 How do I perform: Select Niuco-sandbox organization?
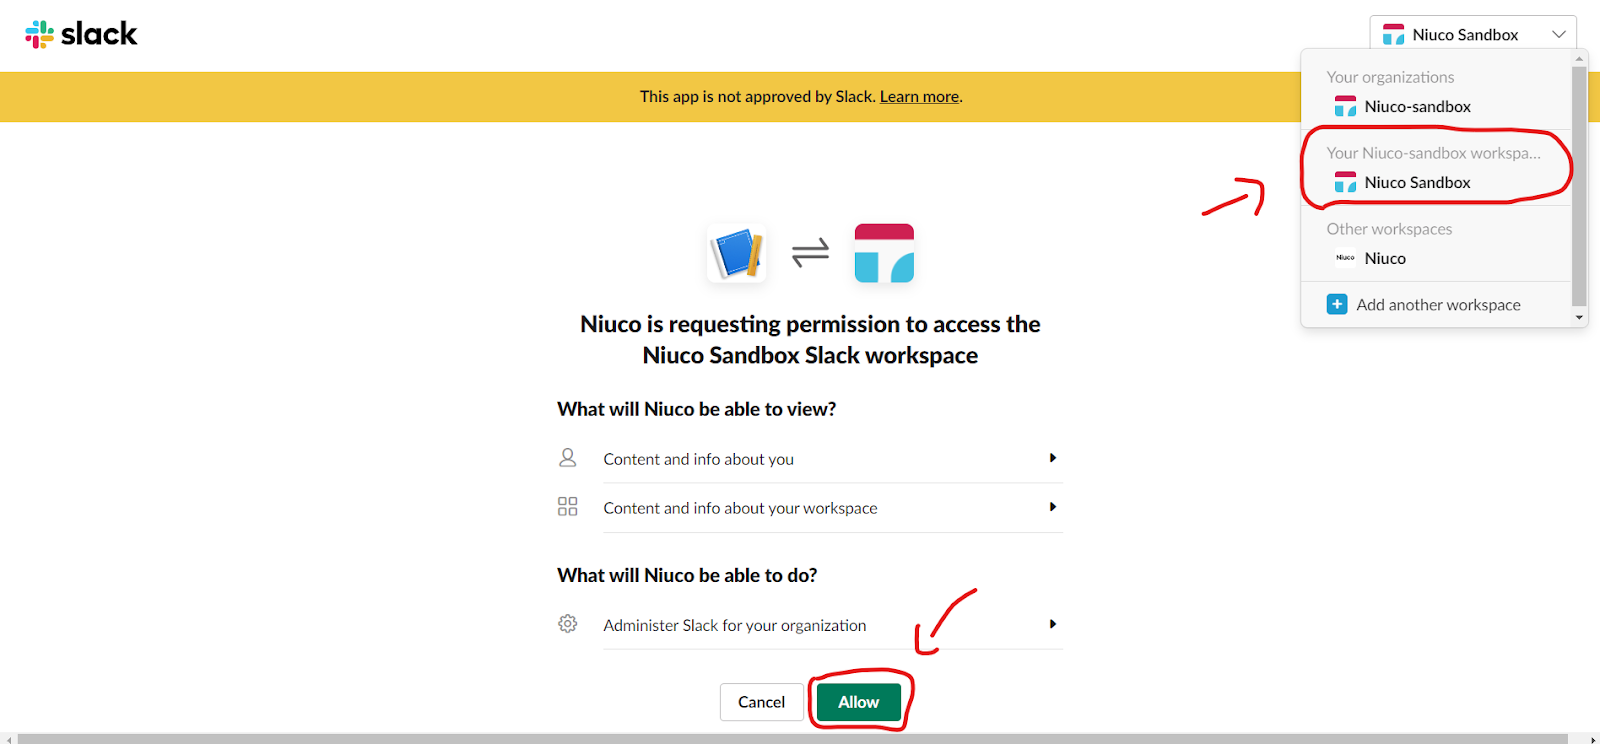tap(1417, 106)
